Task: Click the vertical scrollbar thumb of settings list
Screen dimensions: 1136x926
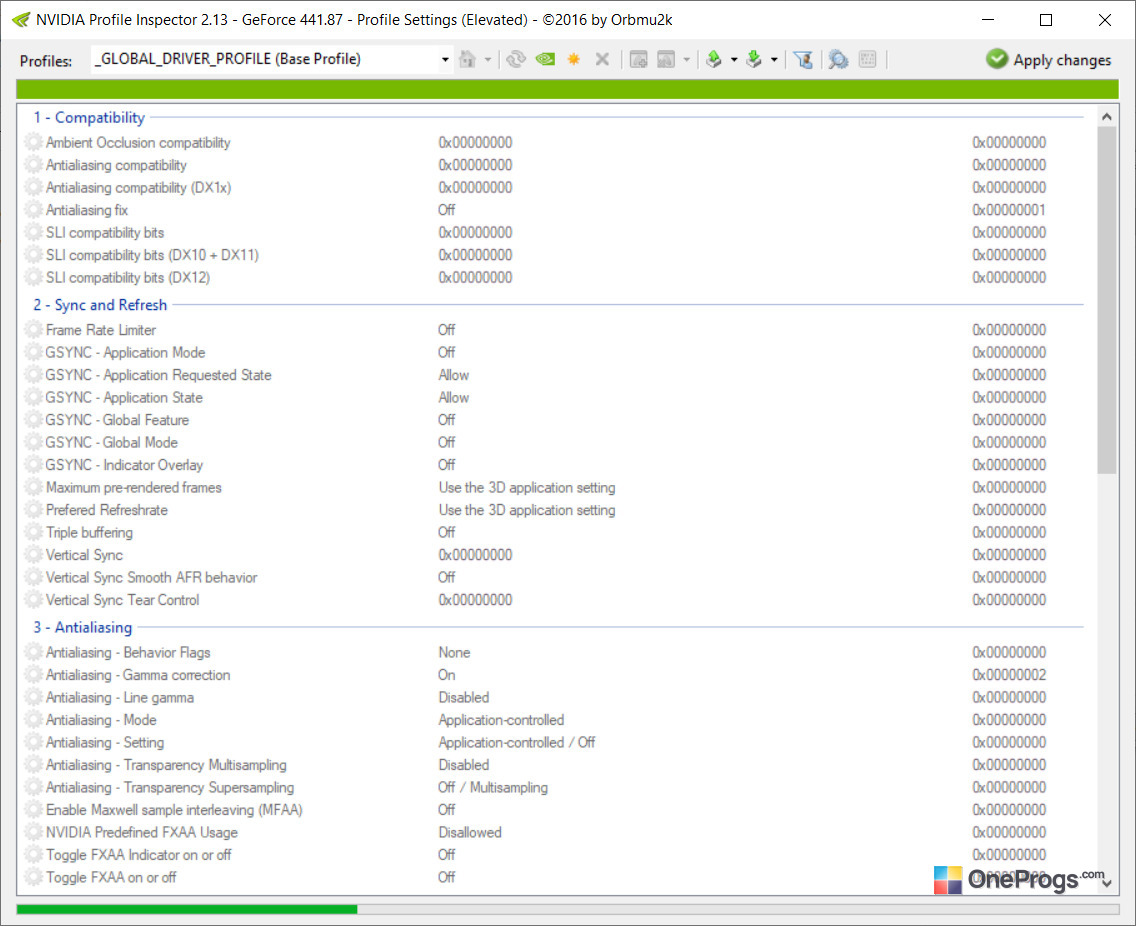Action: point(1106,300)
